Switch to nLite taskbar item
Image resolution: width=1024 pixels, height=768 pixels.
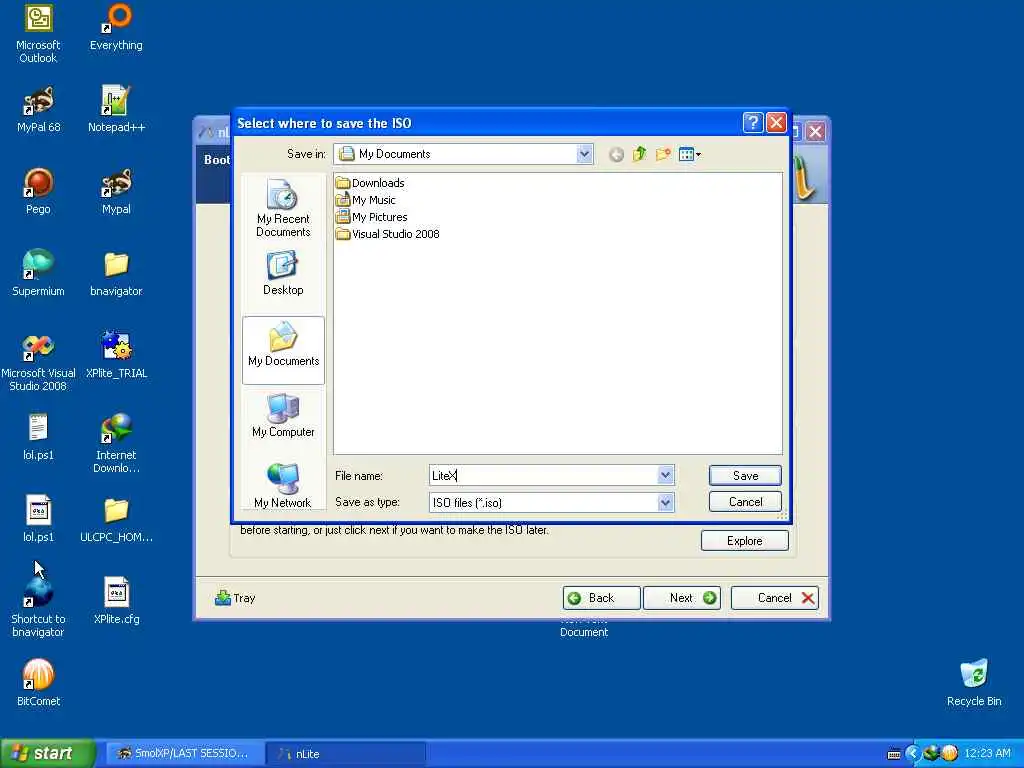(346, 753)
